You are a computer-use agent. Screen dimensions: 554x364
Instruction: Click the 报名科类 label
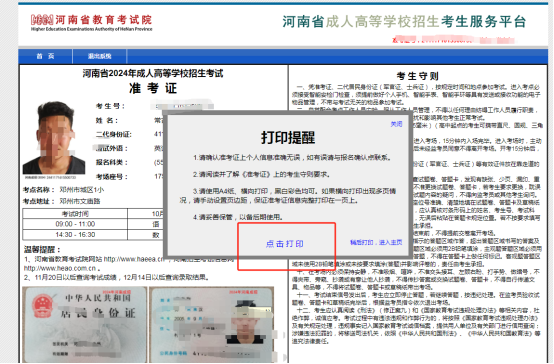(112, 163)
